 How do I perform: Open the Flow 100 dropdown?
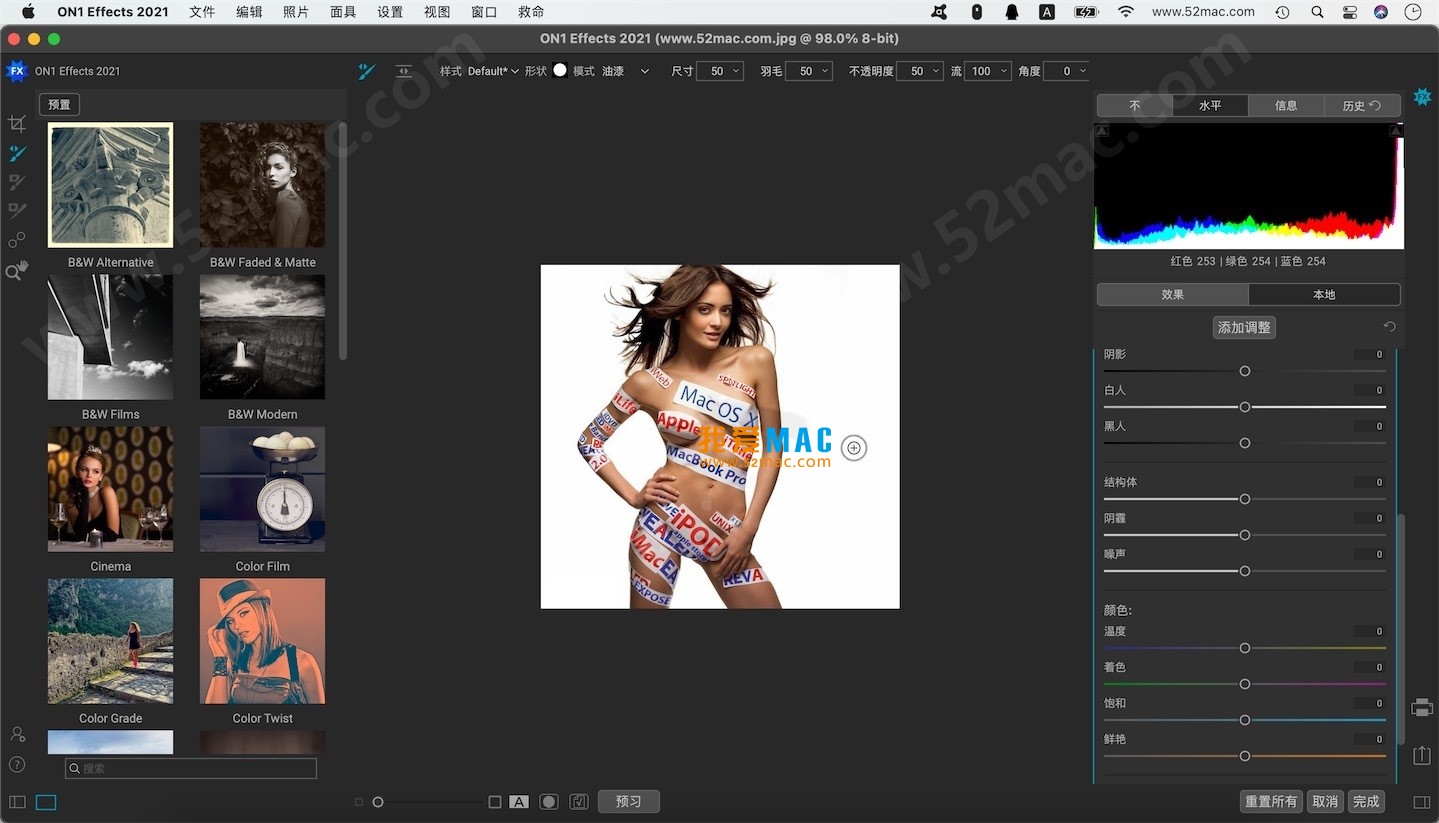coord(987,71)
